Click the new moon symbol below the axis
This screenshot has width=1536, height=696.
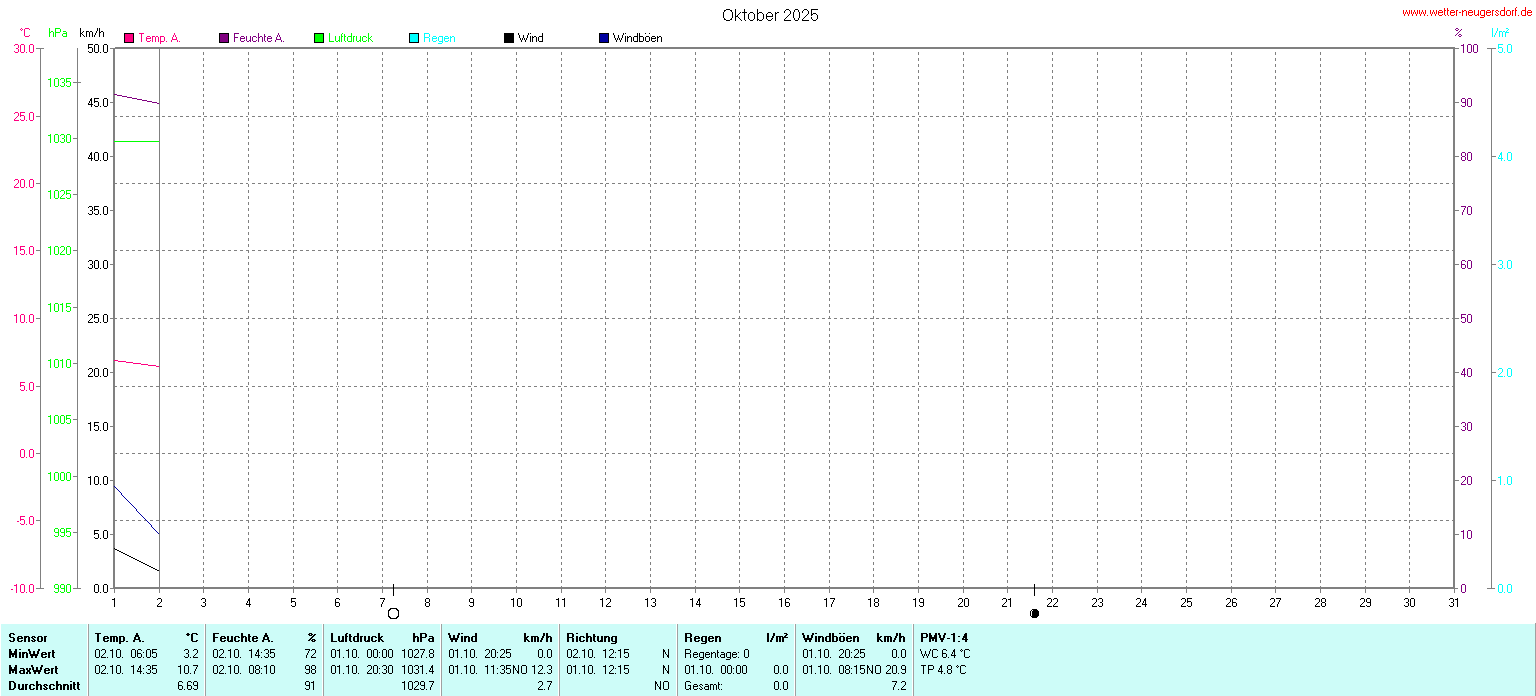tap(1034, 613)
